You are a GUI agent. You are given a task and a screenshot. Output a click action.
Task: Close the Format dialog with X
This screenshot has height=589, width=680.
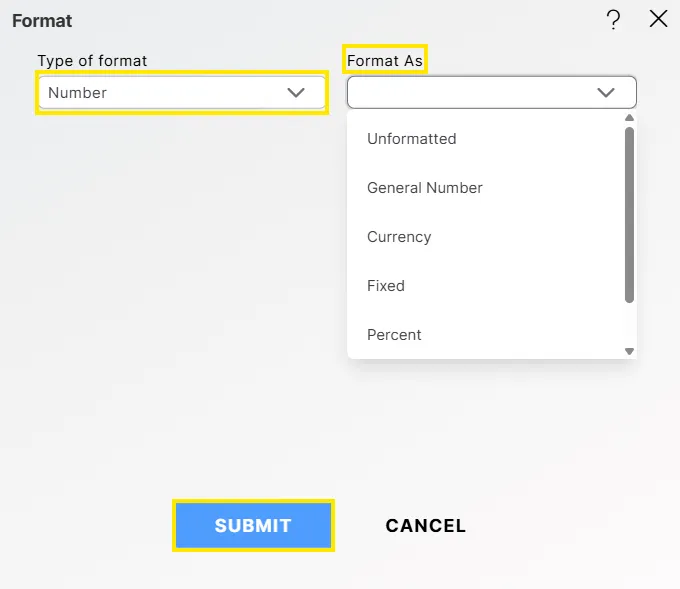[658, 19]
